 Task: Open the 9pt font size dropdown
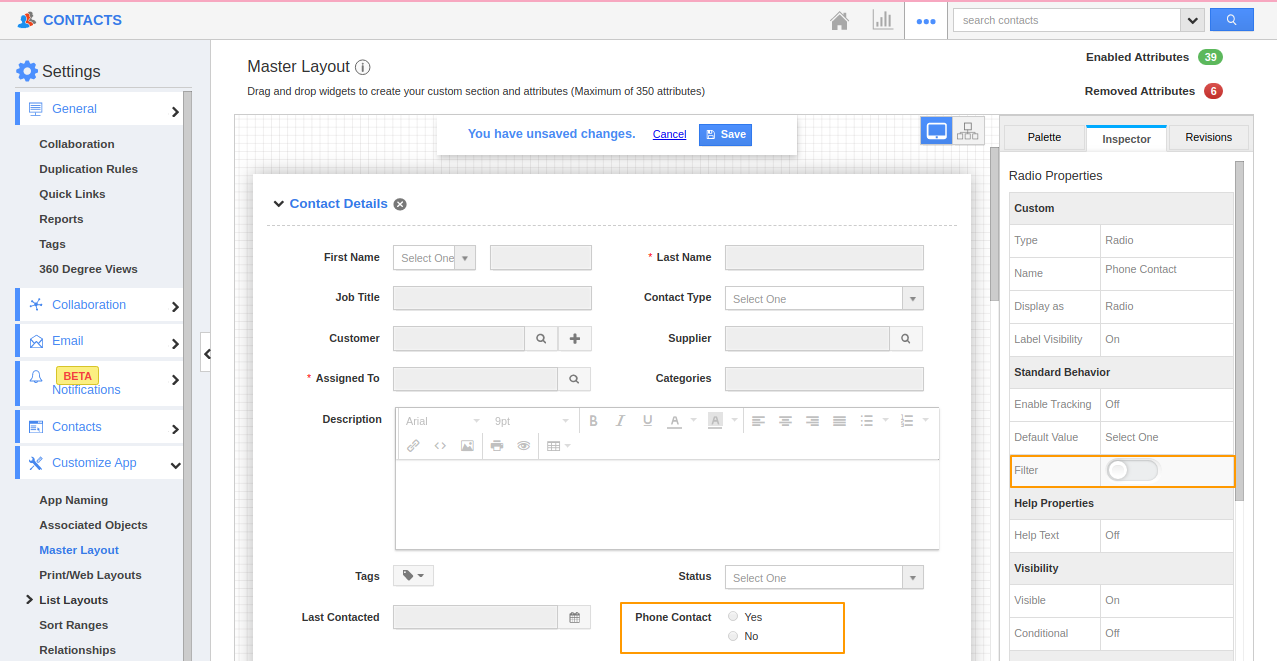[x=532, y=421]
